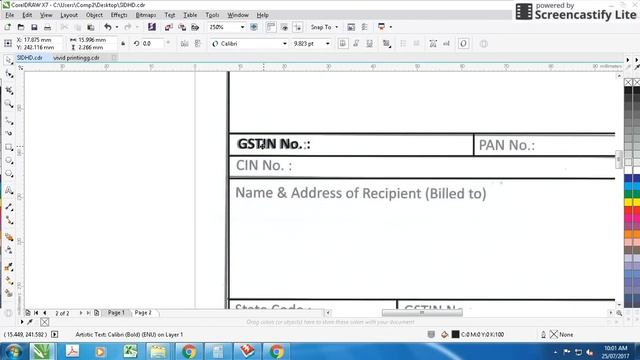Open the Layout menu
Image resolution: width=640 pixels, height=360 pixels.
point(69,15)
